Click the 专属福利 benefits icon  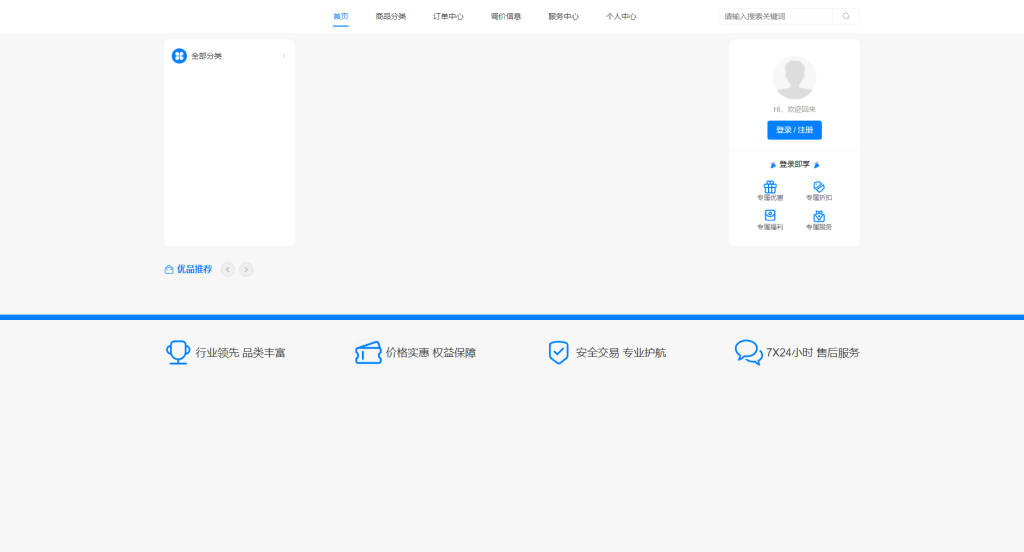pyautogui.click(x=770, y=216)
